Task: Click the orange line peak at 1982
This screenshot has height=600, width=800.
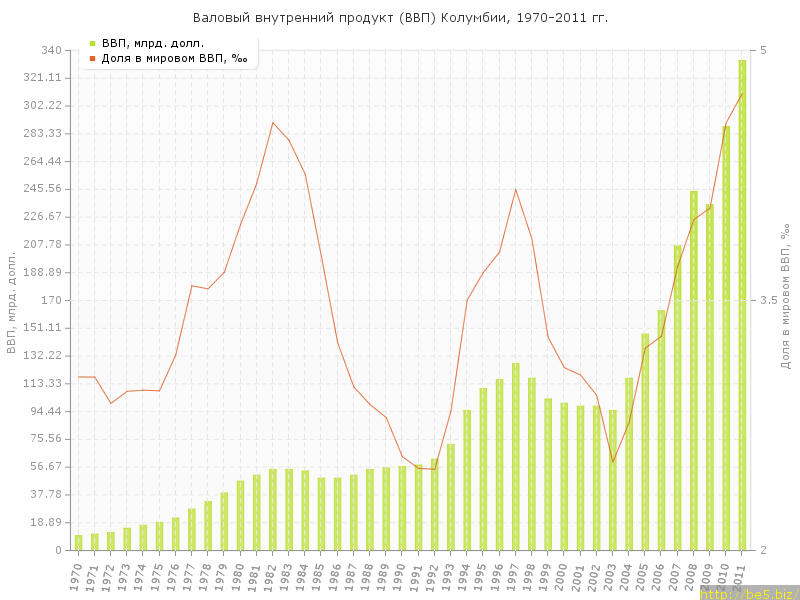Action: point(273,122)
